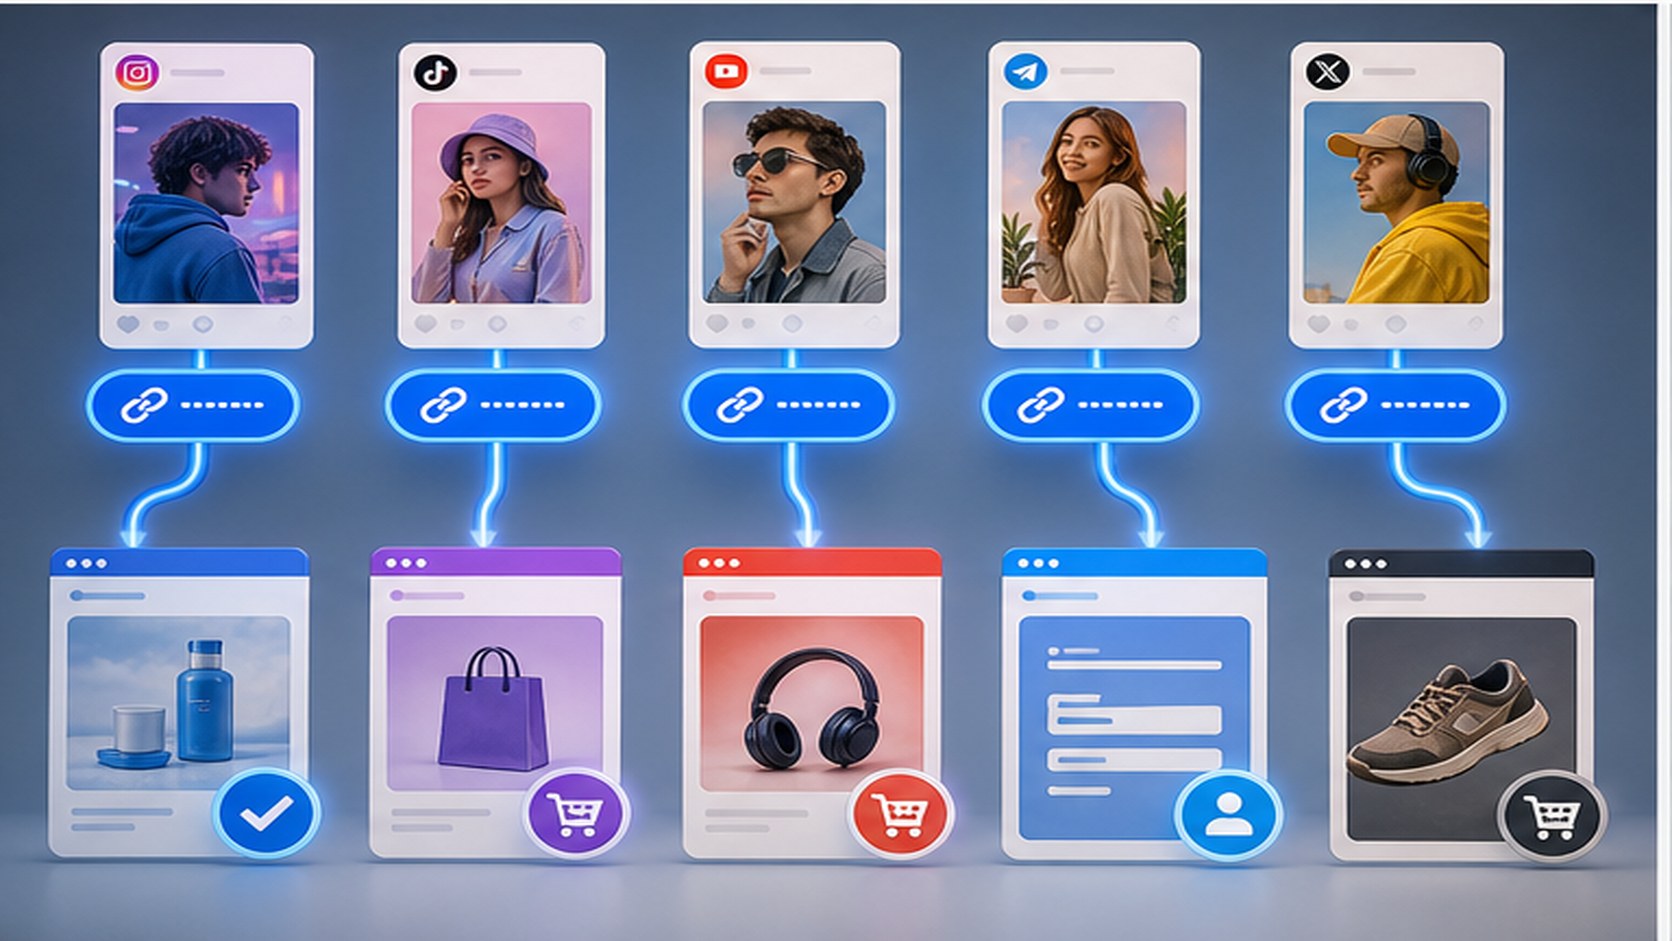Click the link button under YouTube post
The height and width of the screenshot is (941, 1672).
click(789, 405)
